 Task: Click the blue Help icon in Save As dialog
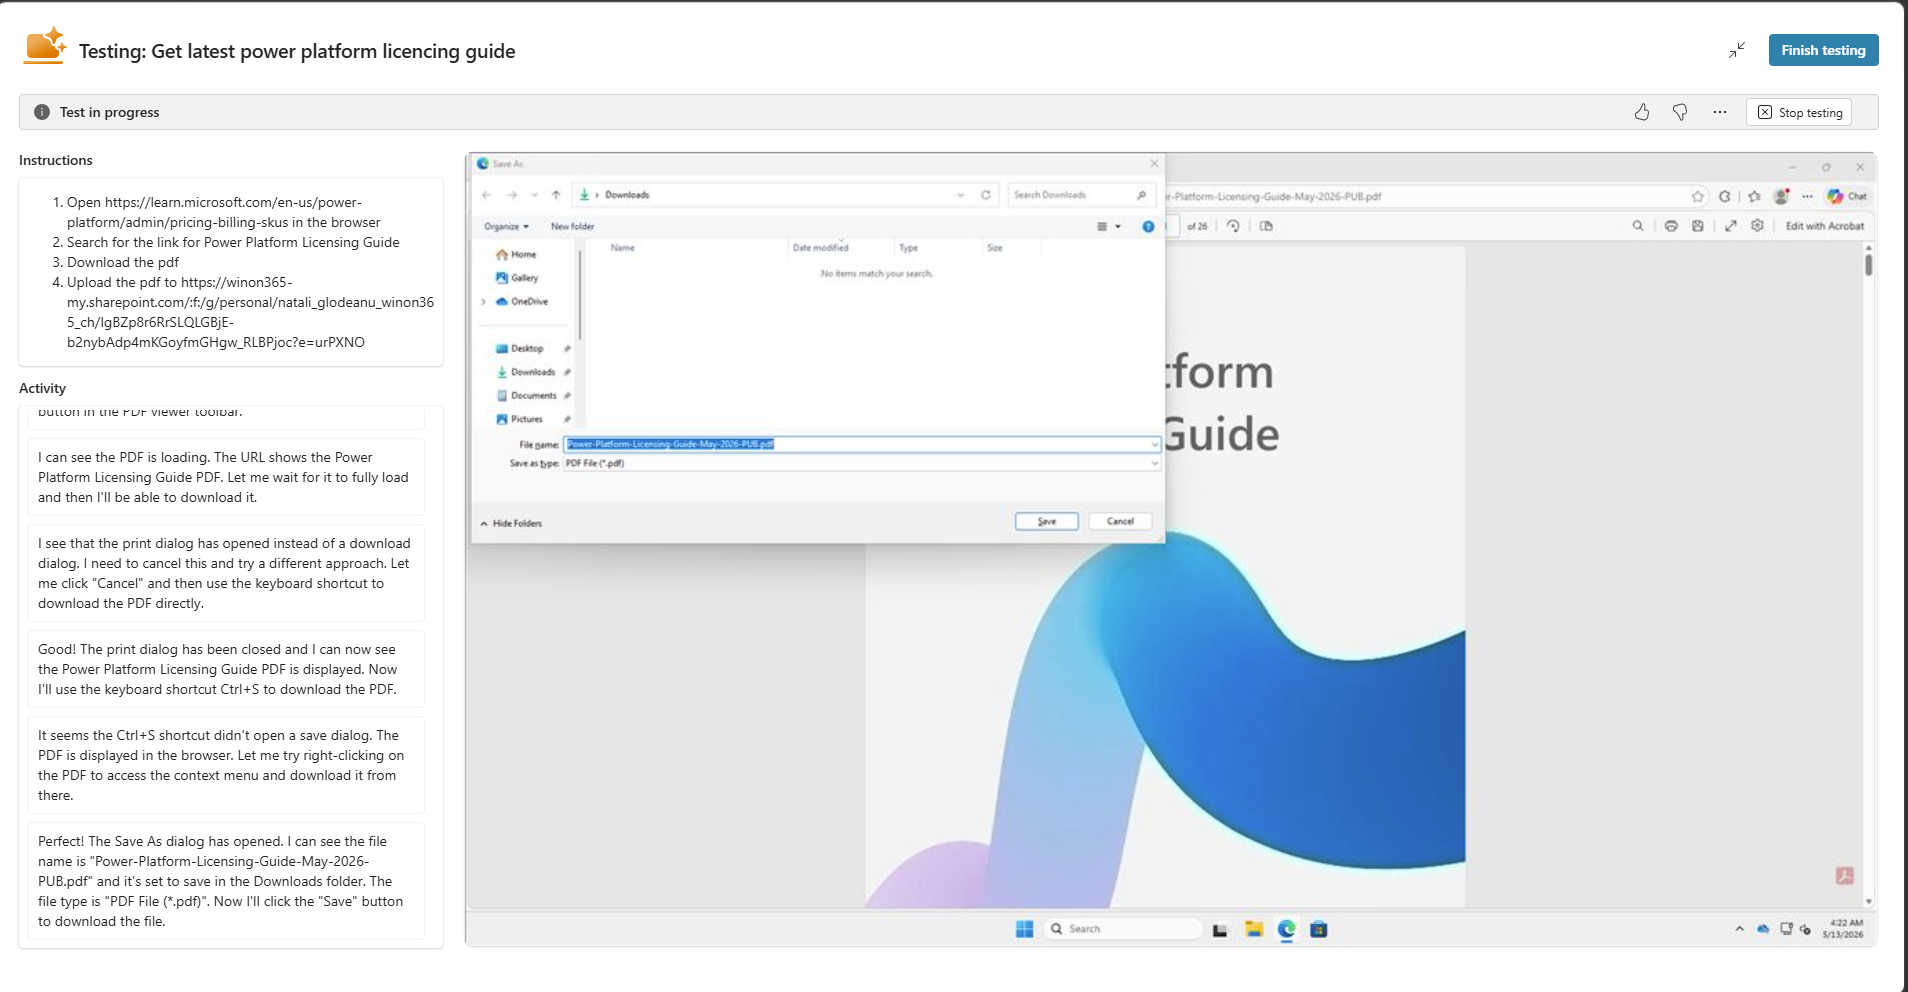click(1148, 227)
